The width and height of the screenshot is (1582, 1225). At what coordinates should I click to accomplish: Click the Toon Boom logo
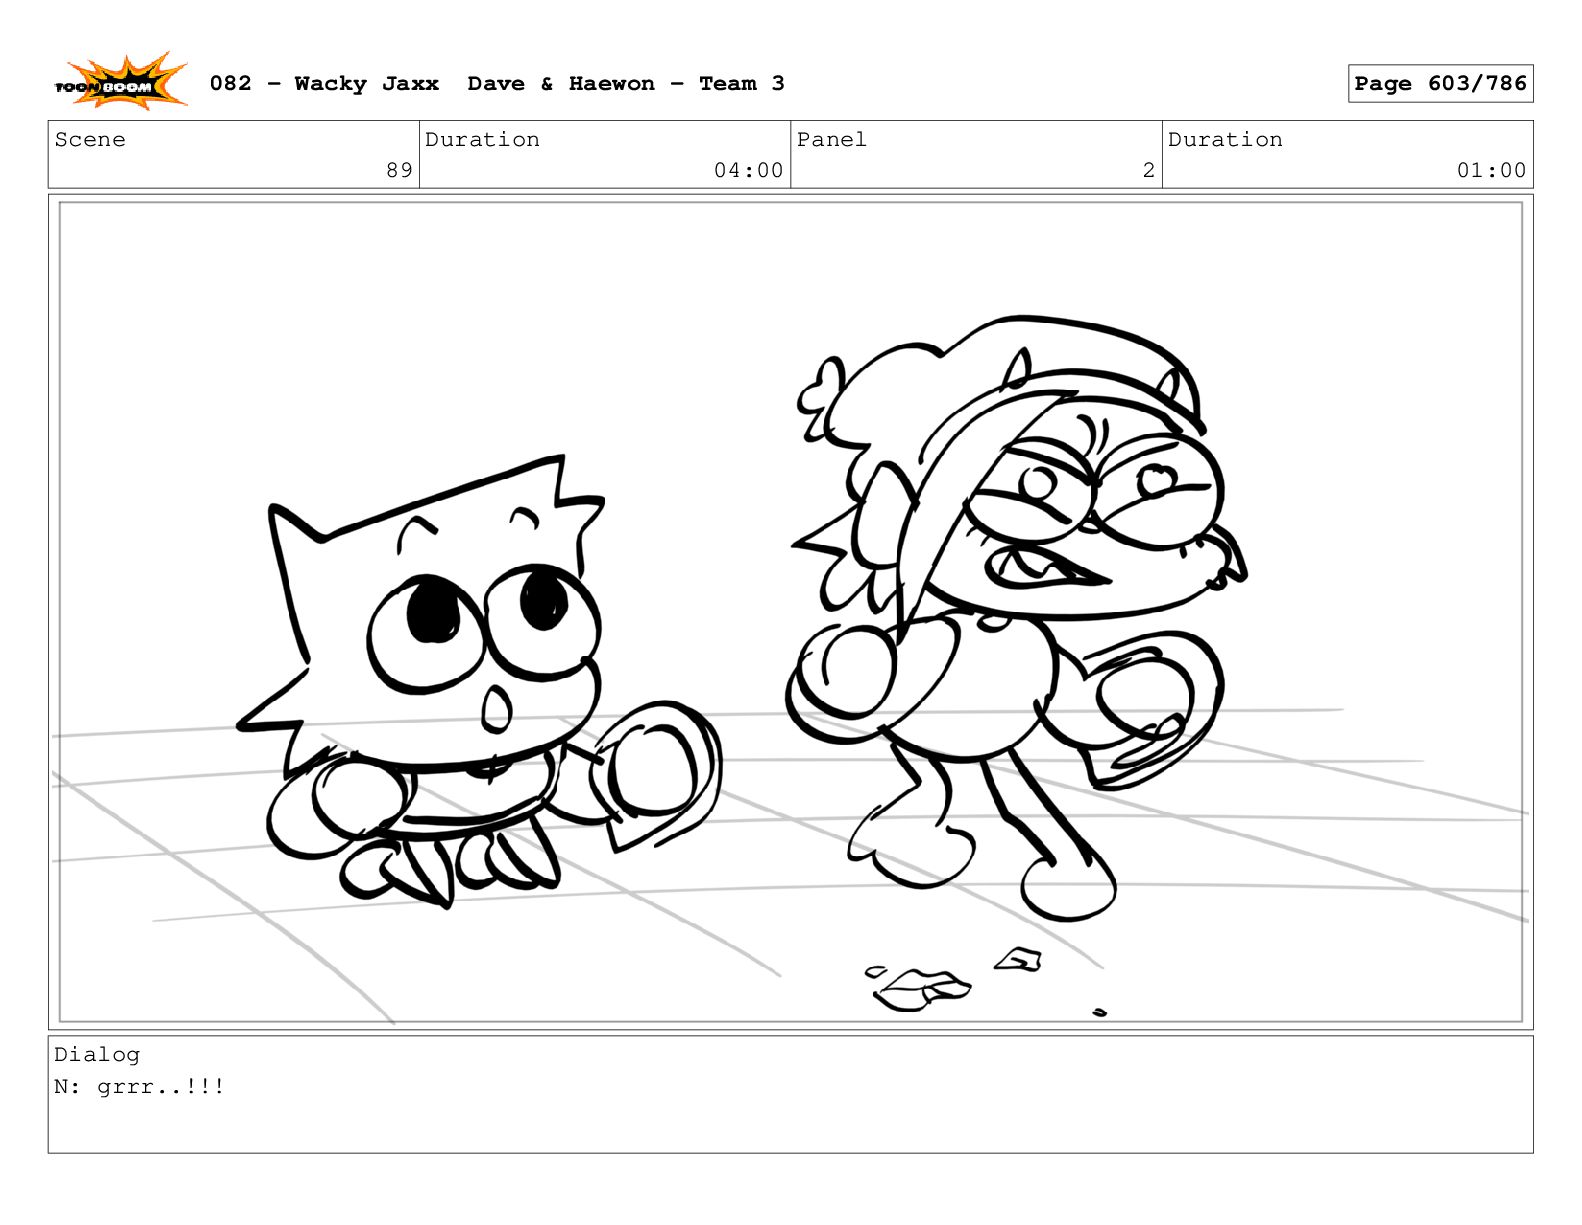(x=121, y=82)
